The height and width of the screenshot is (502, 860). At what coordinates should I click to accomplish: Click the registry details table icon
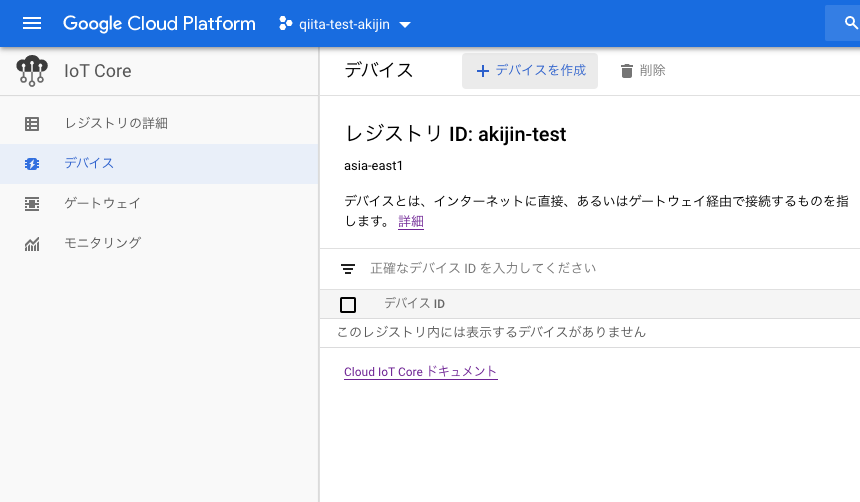[32, 123]
